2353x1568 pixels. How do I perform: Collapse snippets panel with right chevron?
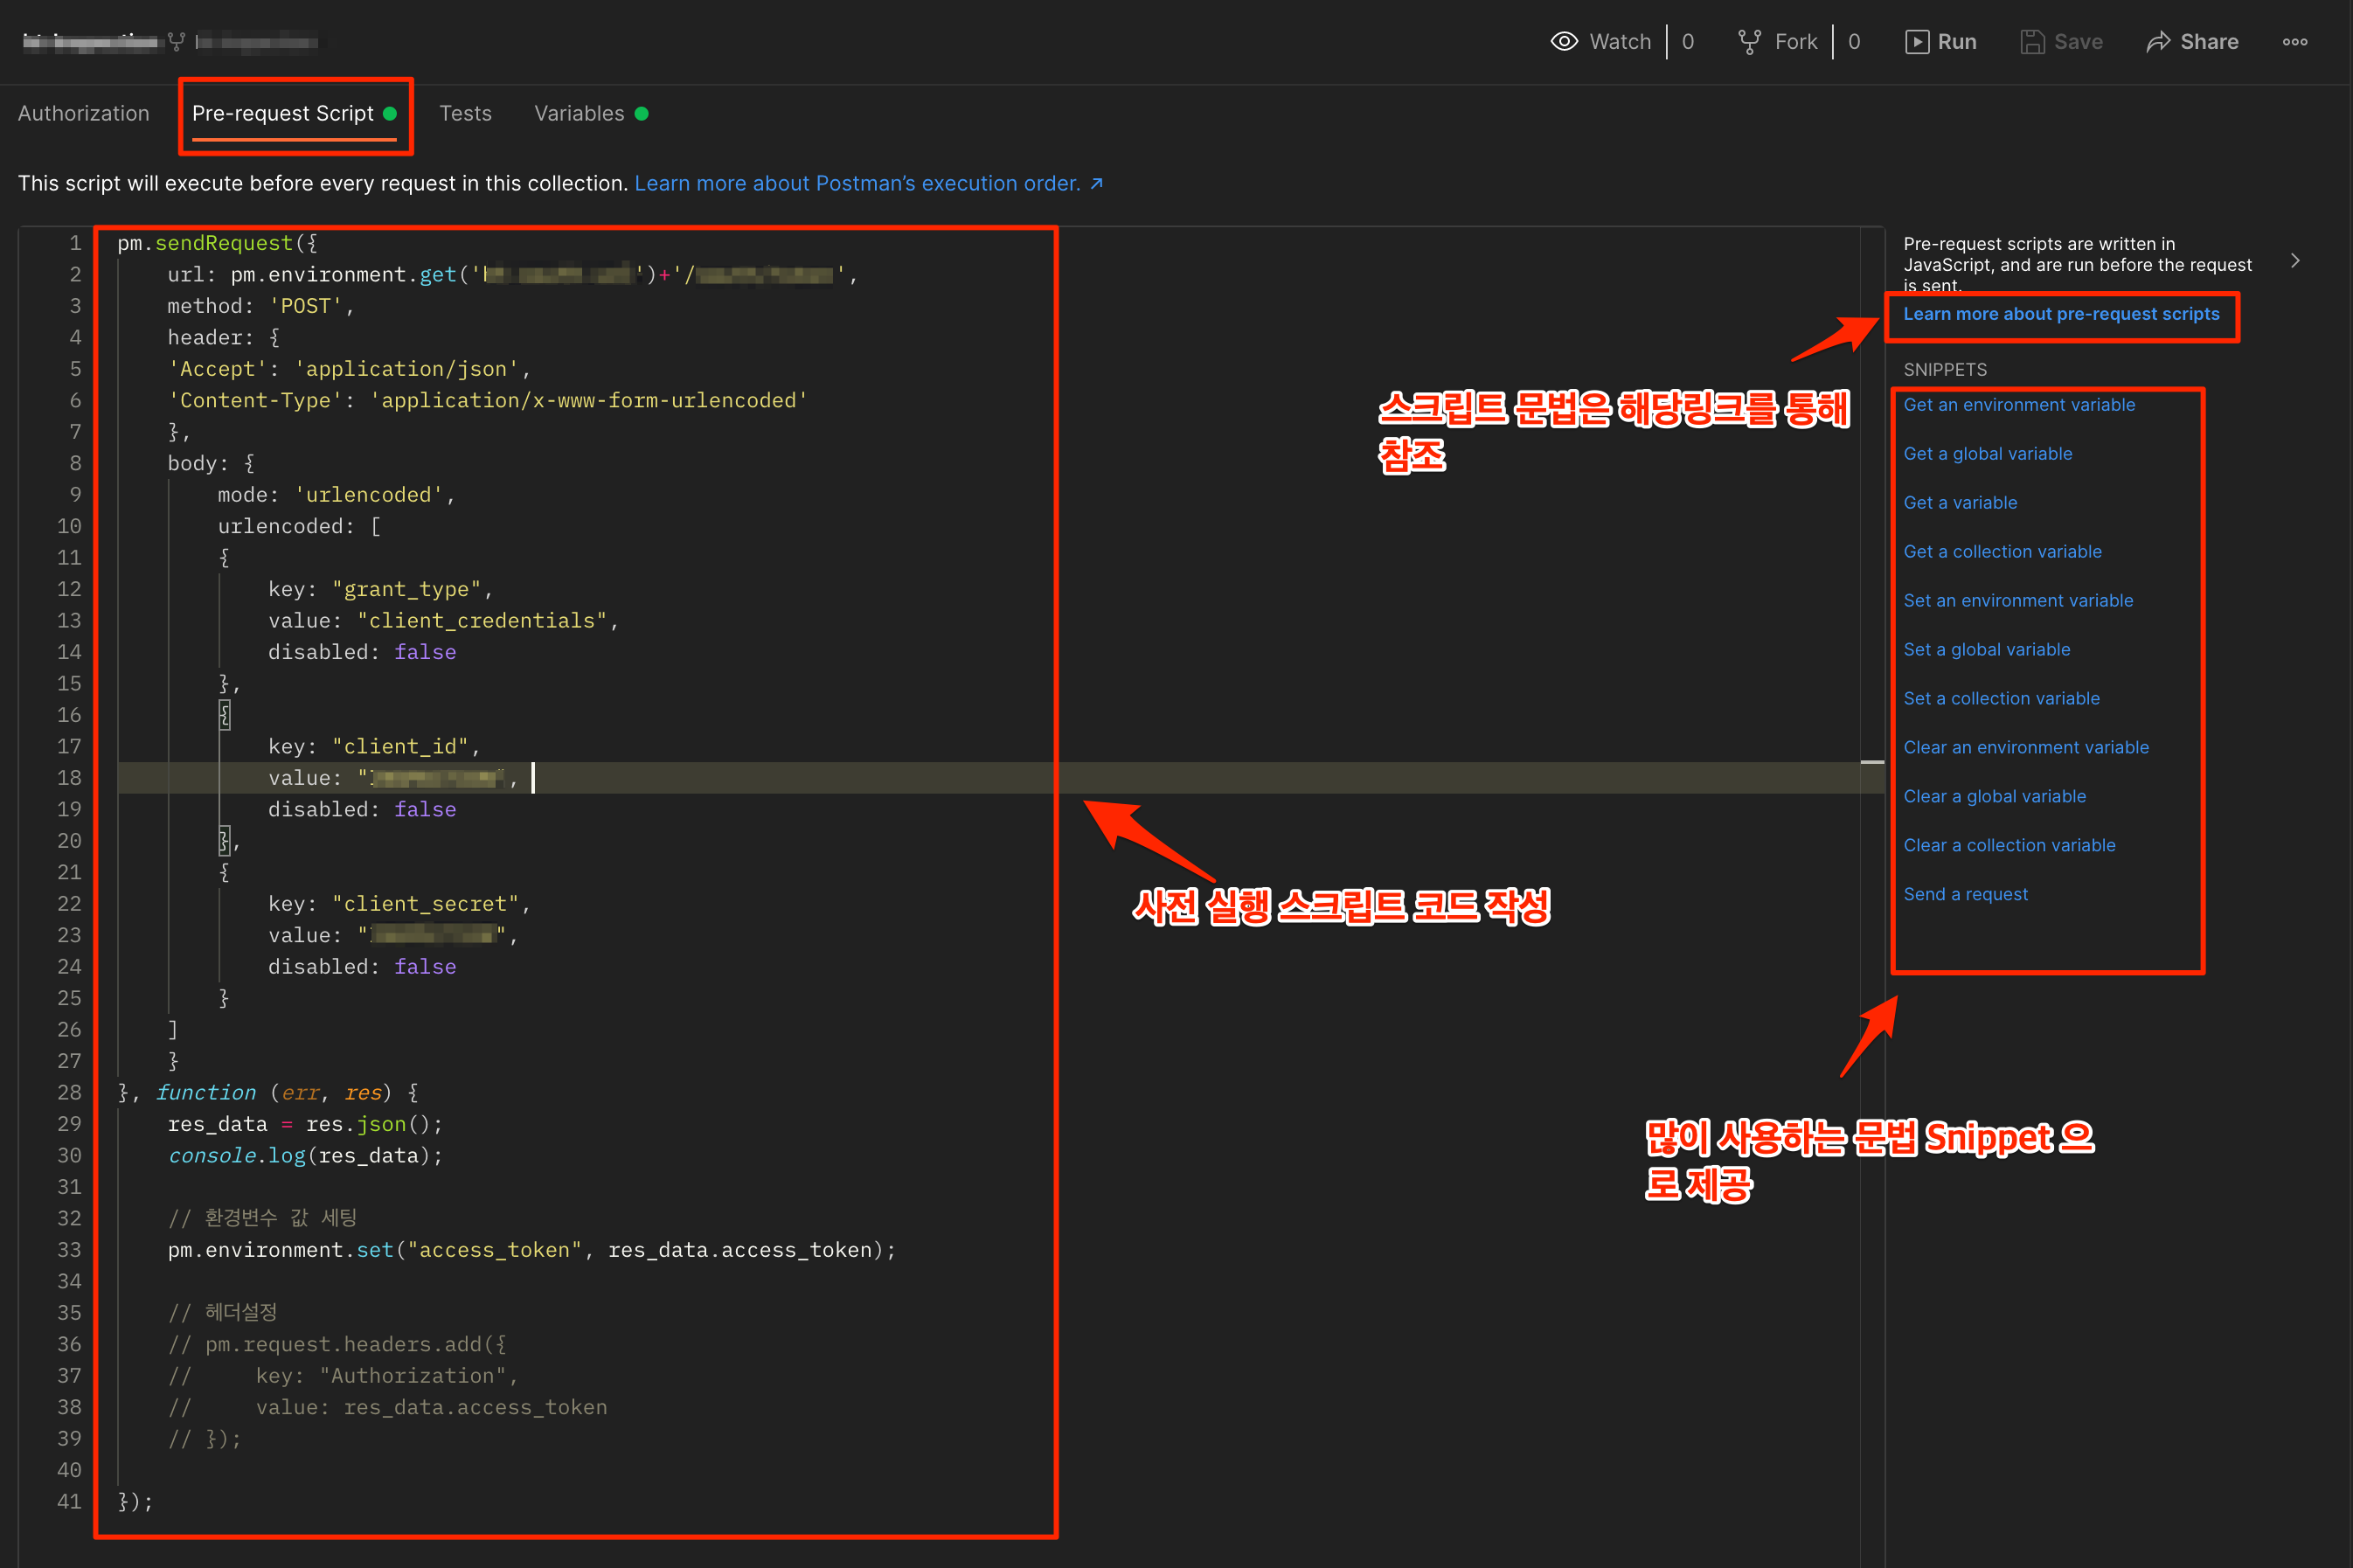2295,260
